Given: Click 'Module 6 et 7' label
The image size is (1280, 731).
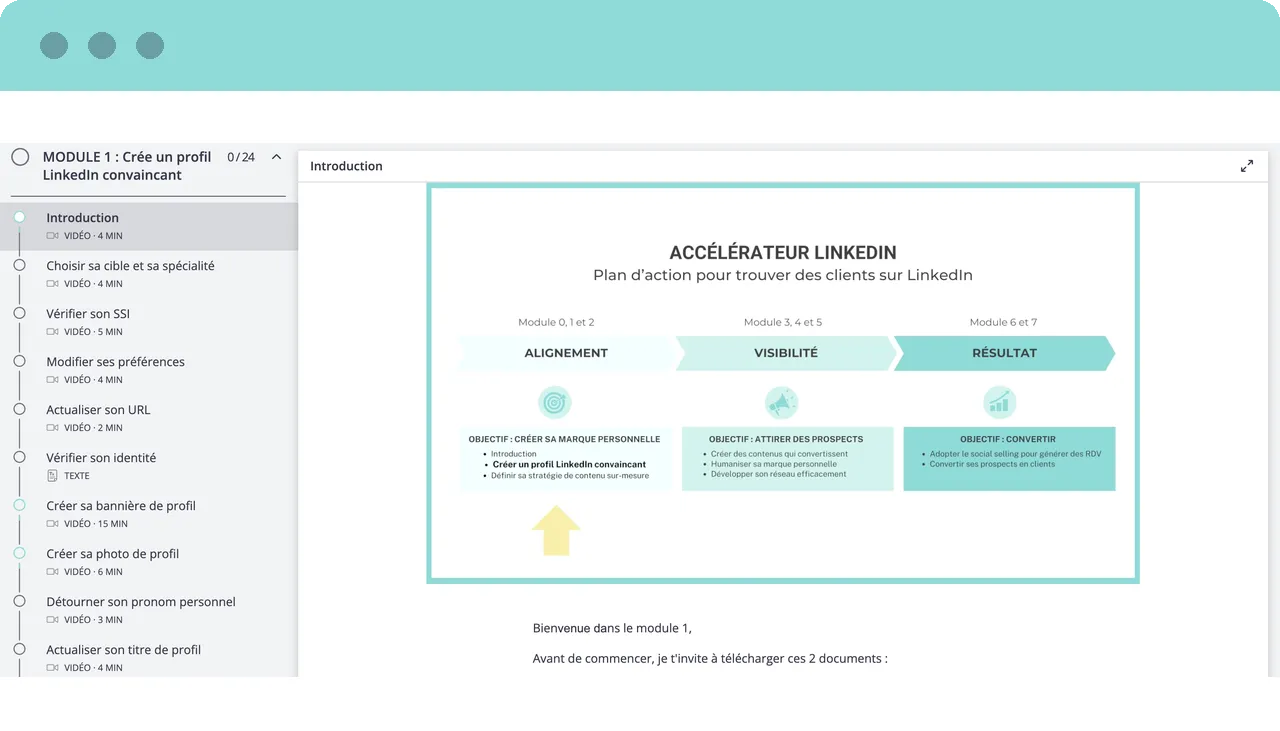Looking at the screenshot, I should click(1003, 322).
